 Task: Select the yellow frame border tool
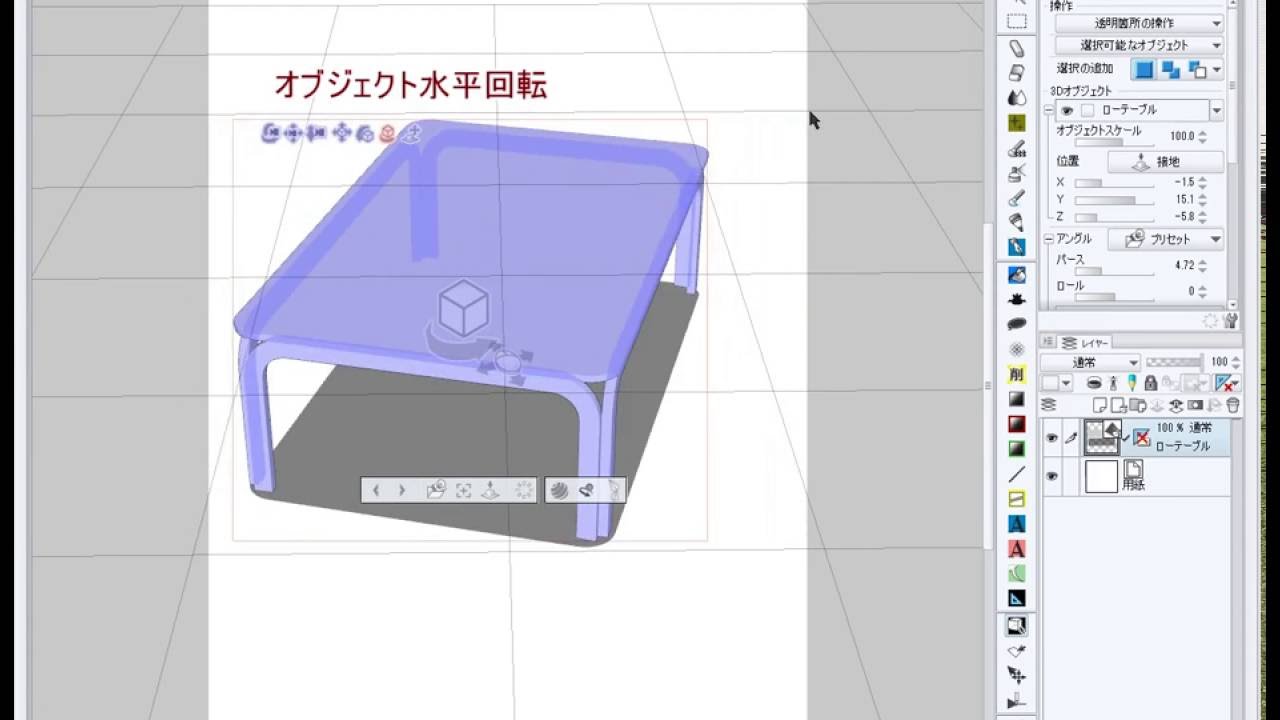pos(1017,499)
